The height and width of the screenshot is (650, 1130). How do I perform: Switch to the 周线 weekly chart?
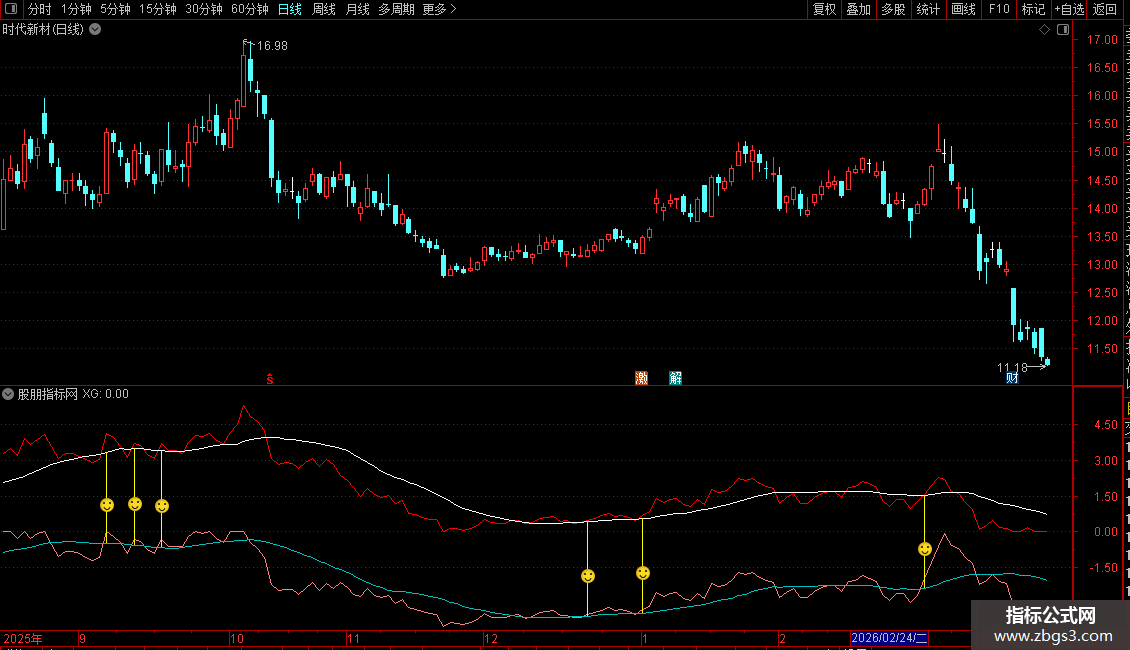point(324,10)
